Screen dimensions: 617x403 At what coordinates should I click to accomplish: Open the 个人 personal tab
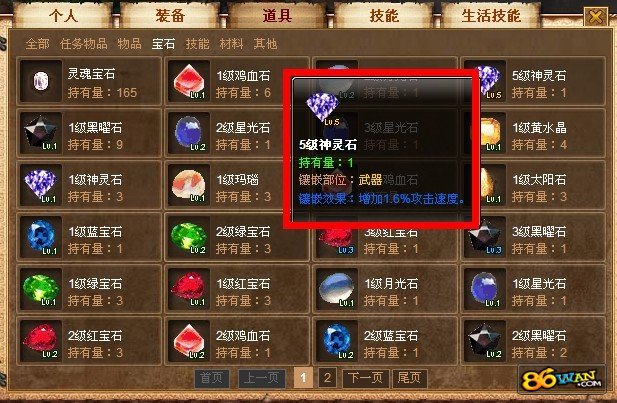click(x=63, y=15)
